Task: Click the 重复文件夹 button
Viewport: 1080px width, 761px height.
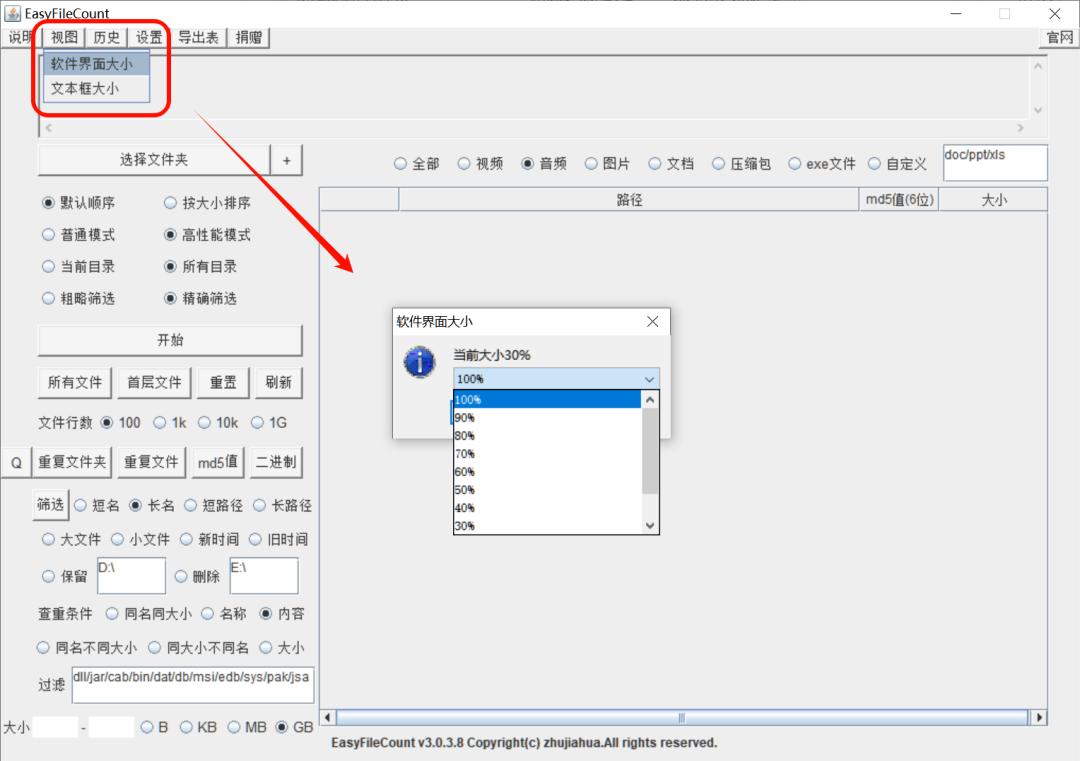Action: tap(72, 462)
